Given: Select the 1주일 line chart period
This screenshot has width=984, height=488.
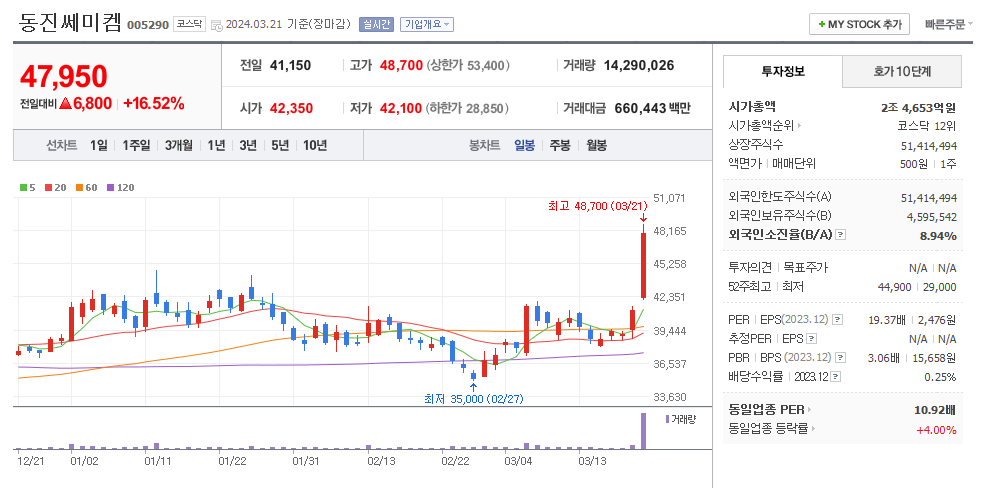Looking at the screenshot, I should coord(136,146).
